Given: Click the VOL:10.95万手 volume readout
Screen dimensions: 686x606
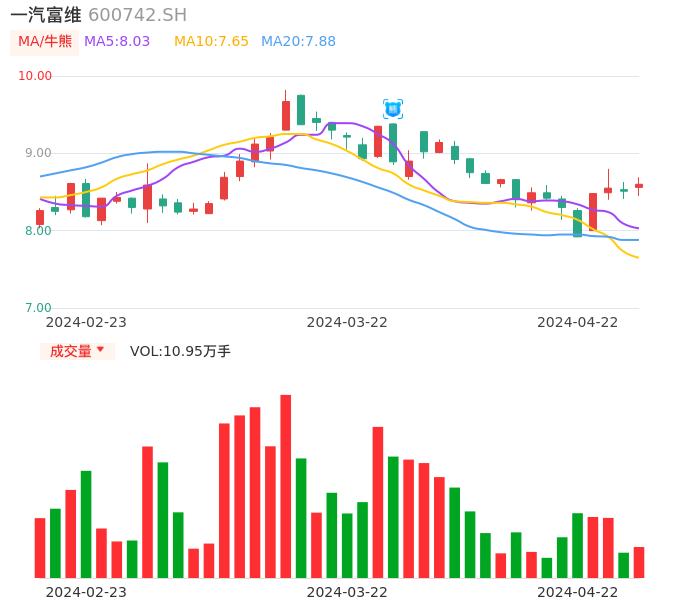Looking at the screenshot, I should coord(180,351).
